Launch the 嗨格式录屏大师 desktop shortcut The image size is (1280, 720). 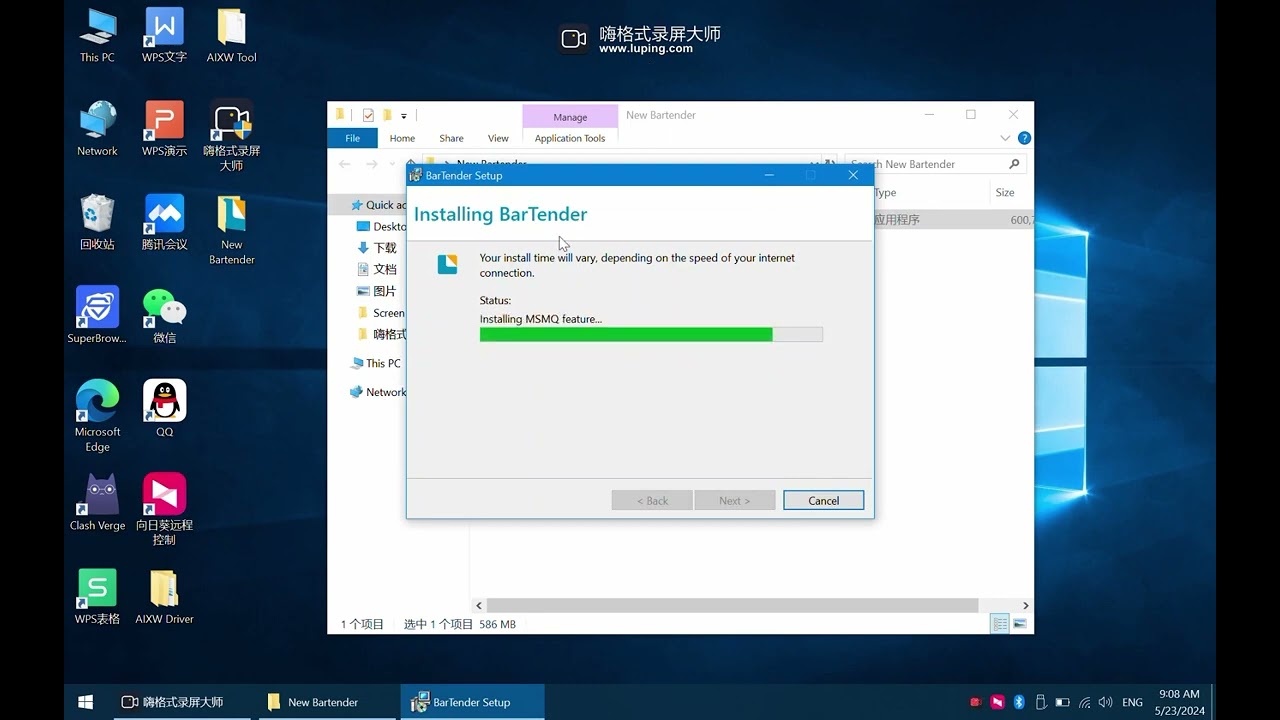click(231, 135)
